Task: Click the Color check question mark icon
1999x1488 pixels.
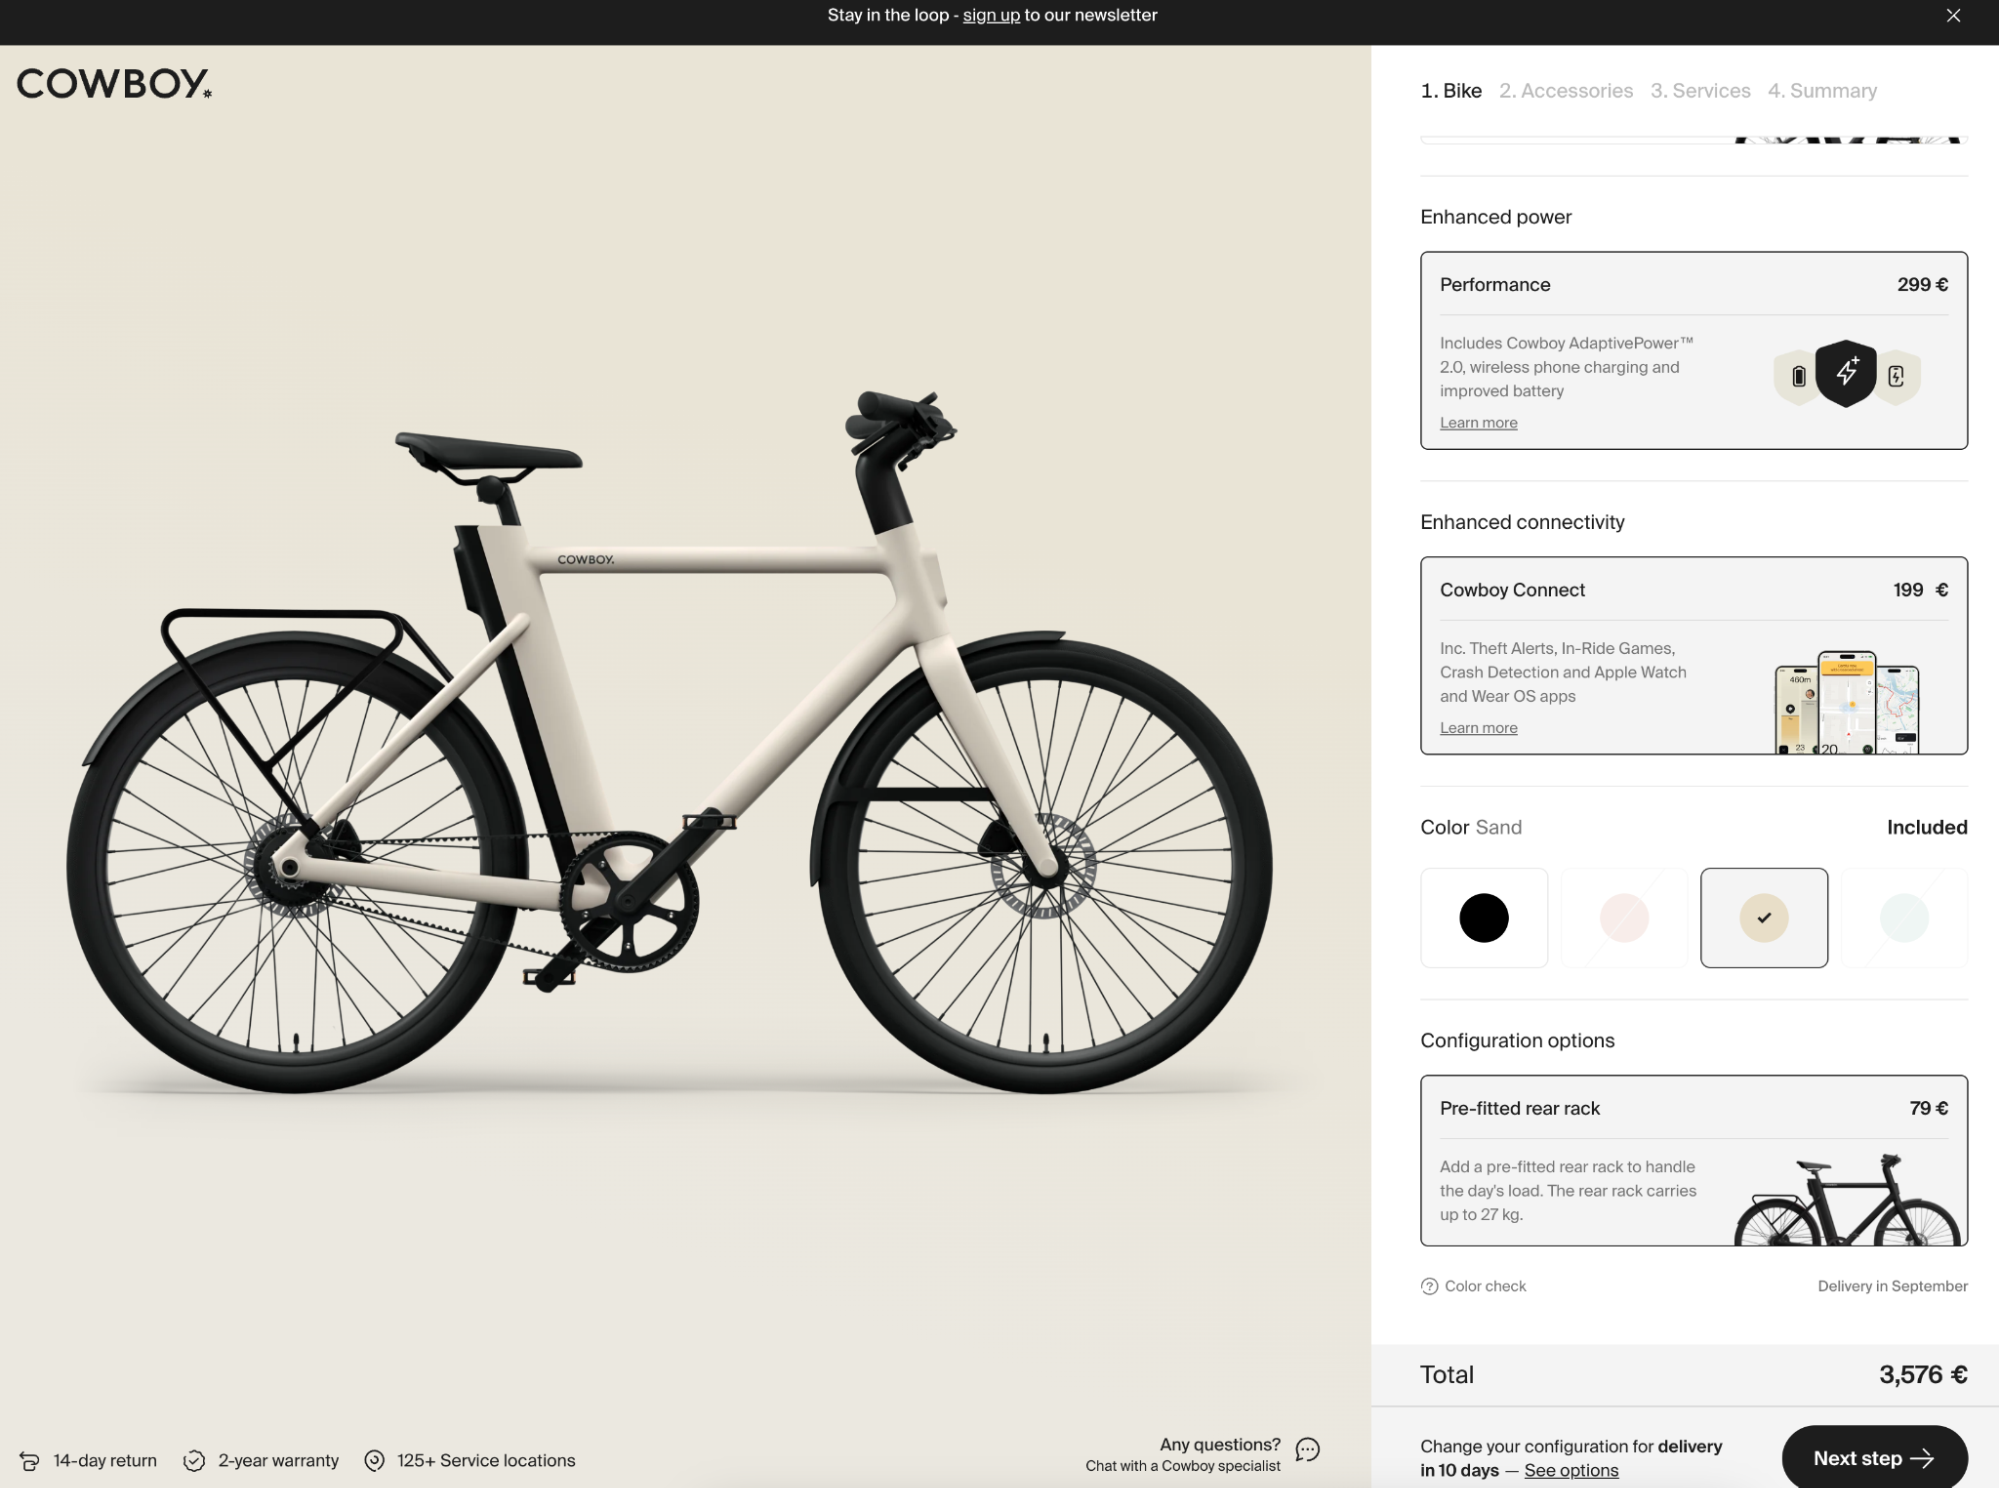Action: tap(1429, 1286)
